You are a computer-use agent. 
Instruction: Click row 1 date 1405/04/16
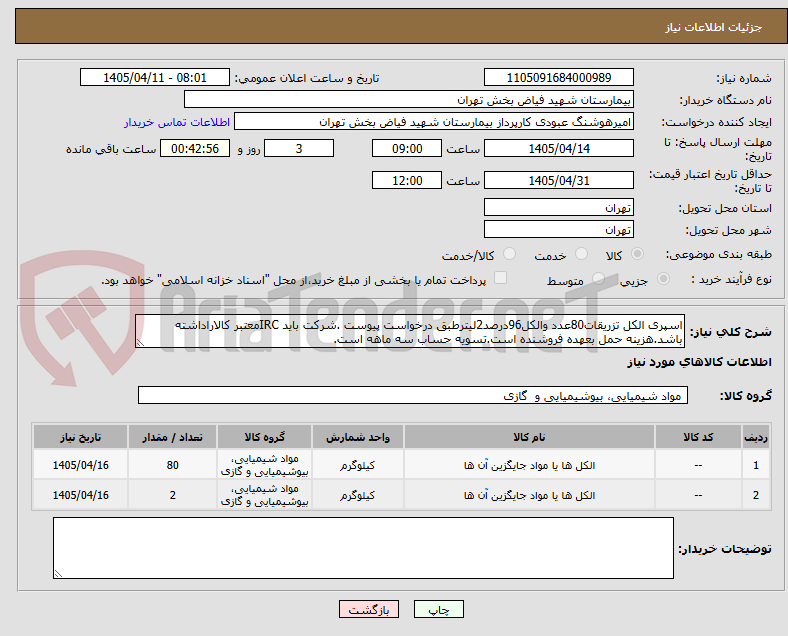[x=80, y=465]
